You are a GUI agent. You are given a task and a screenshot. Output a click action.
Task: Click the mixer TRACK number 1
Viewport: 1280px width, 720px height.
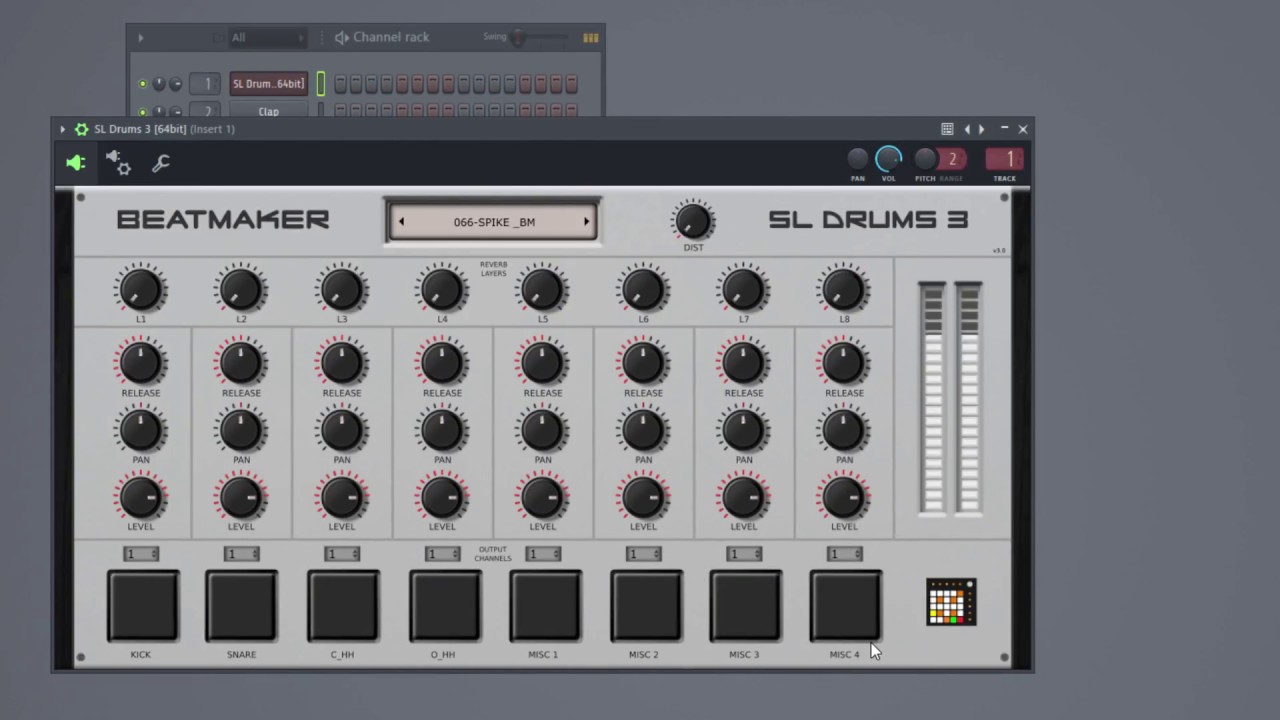pyautogui.click(x=1005, y=159)
